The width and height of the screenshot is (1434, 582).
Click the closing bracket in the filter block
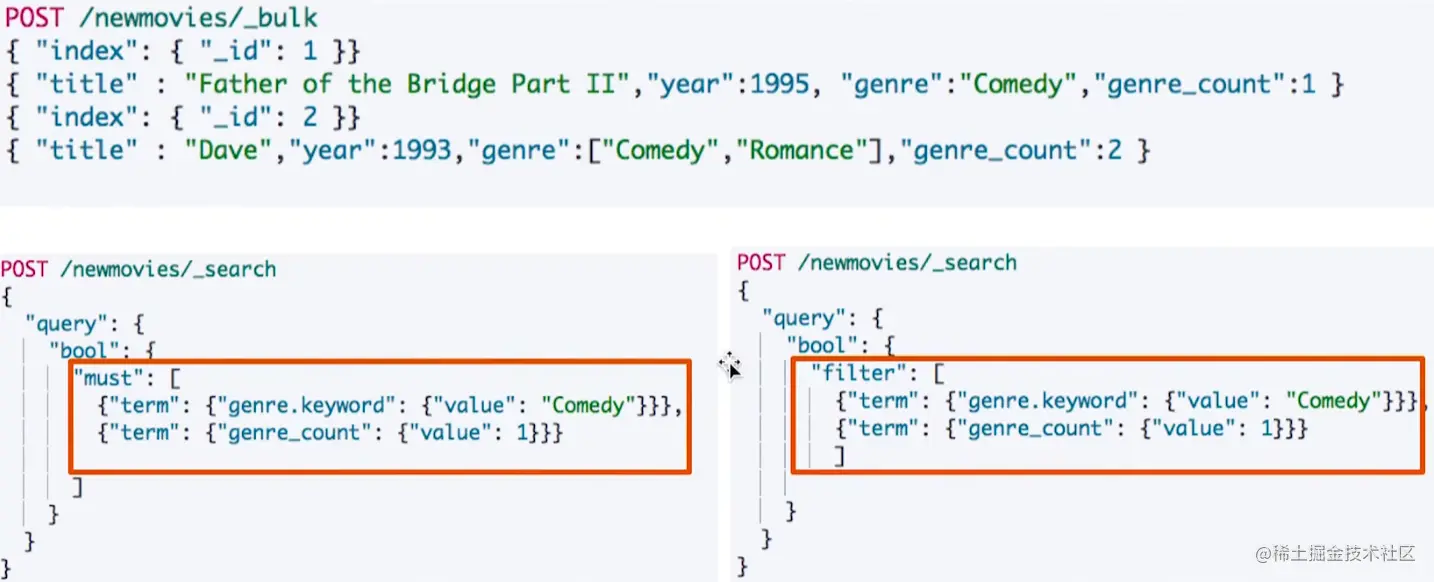point(840,456)
